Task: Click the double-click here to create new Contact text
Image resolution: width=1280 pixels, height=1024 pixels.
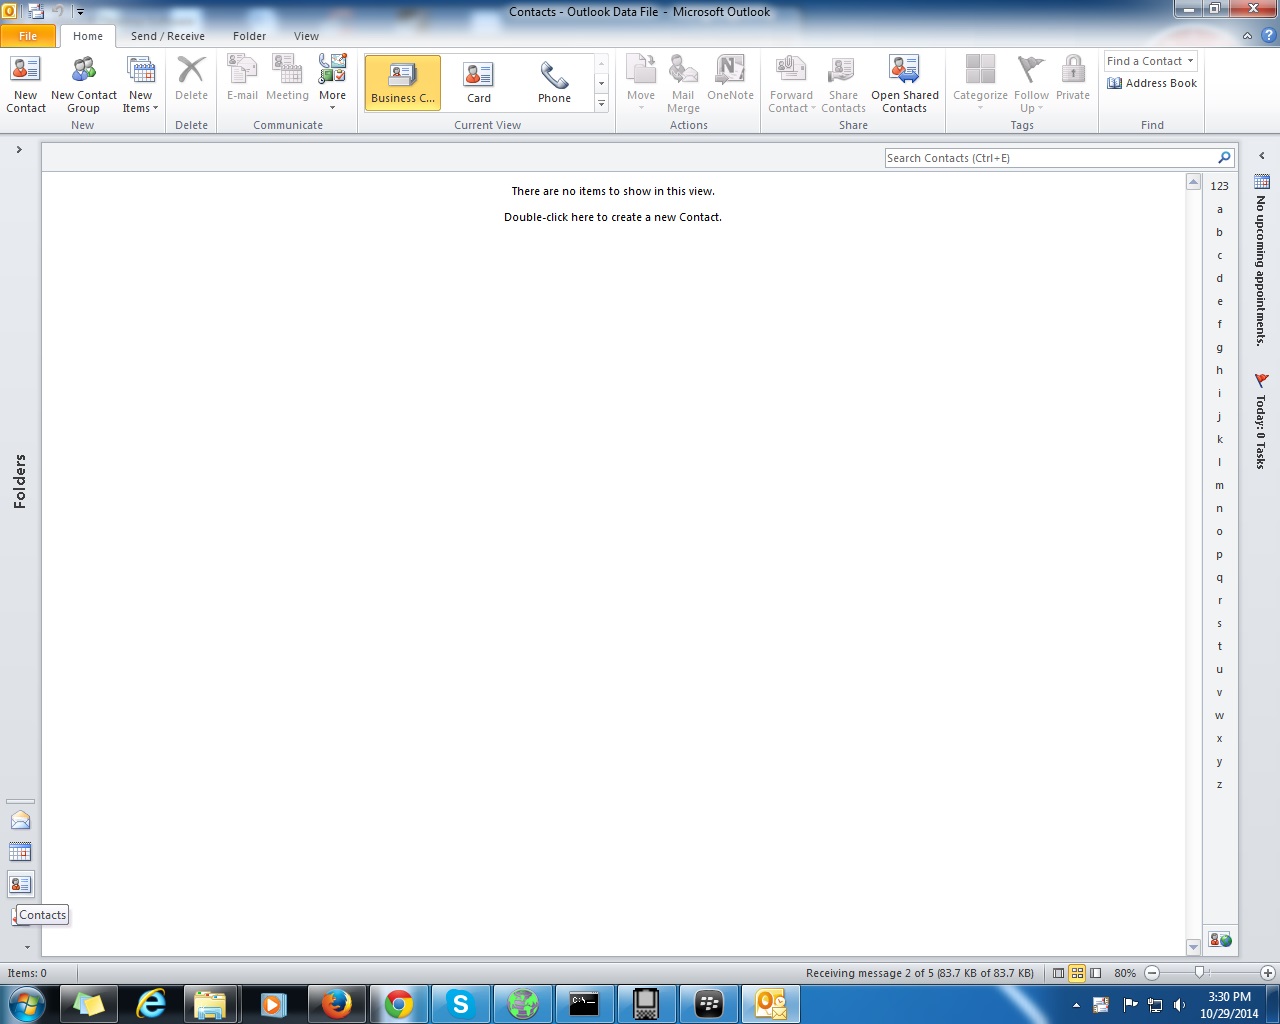Action: pos(613,217)
